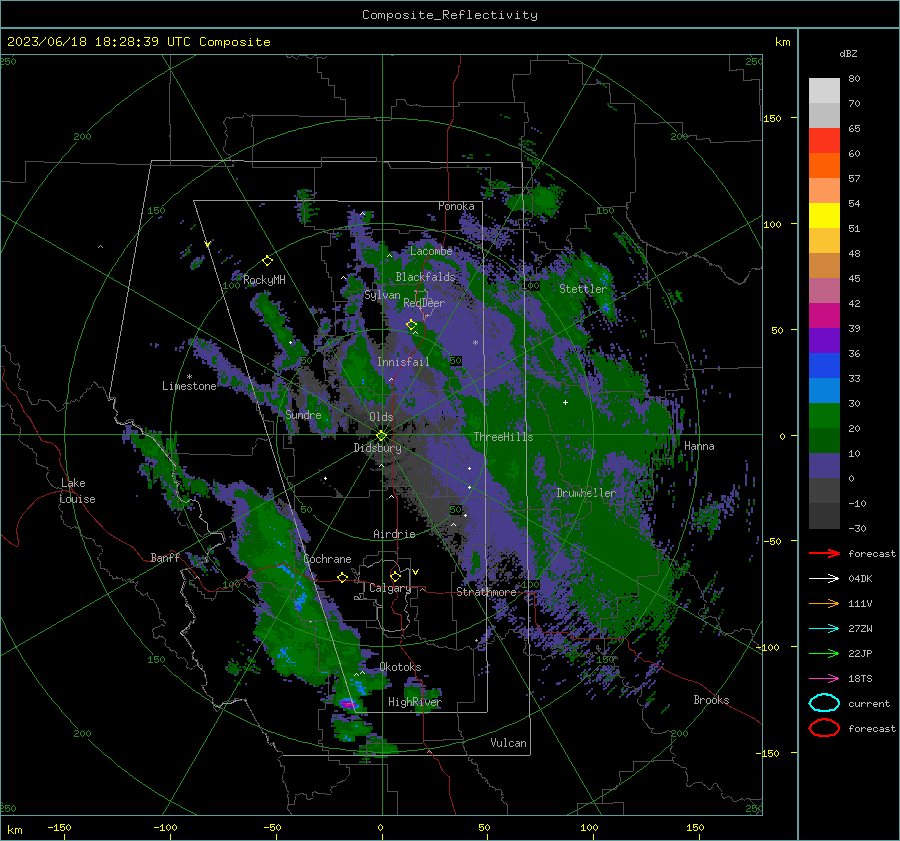
Task: Click the Lacombe city label
Action: [431, 251]
